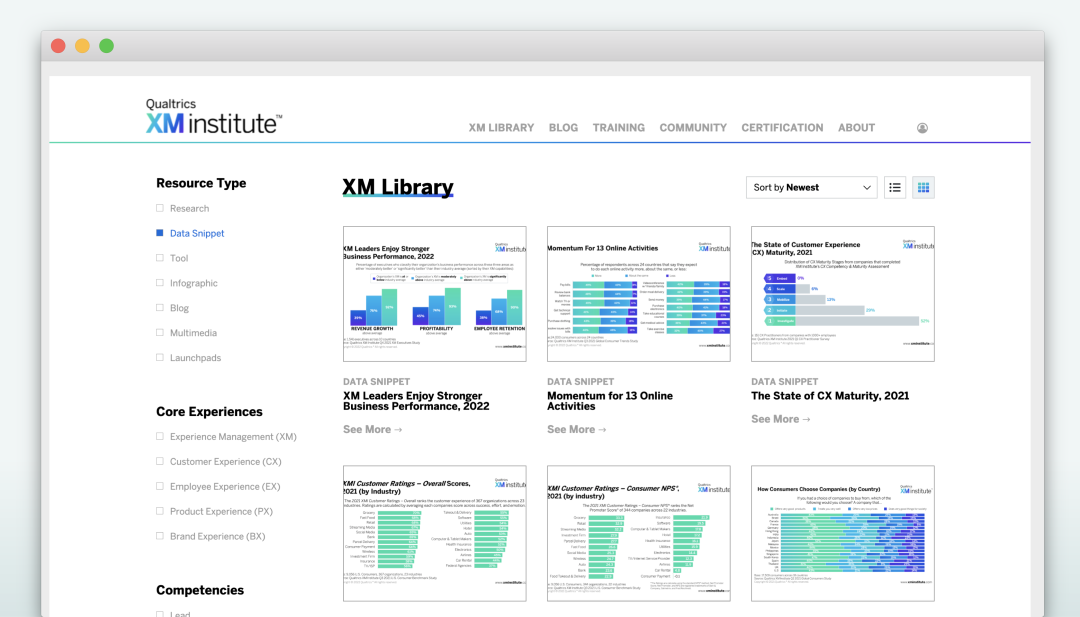Select the Blog resource type checkbox

160,308
